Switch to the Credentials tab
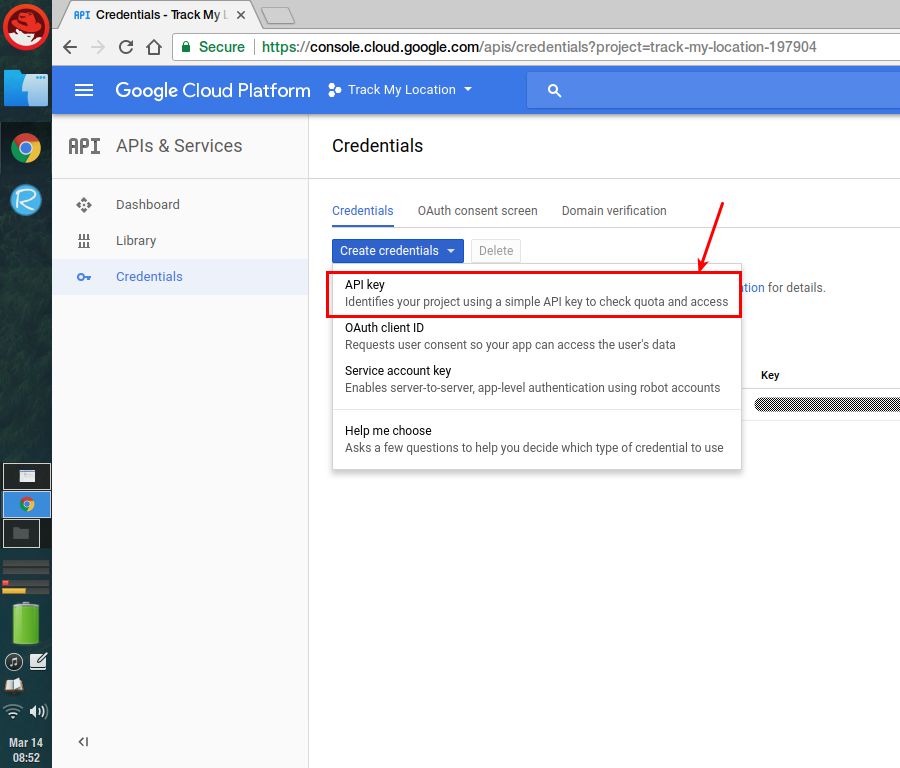The height and width of the screenshot is (768, 900). (x=363, y=211)
